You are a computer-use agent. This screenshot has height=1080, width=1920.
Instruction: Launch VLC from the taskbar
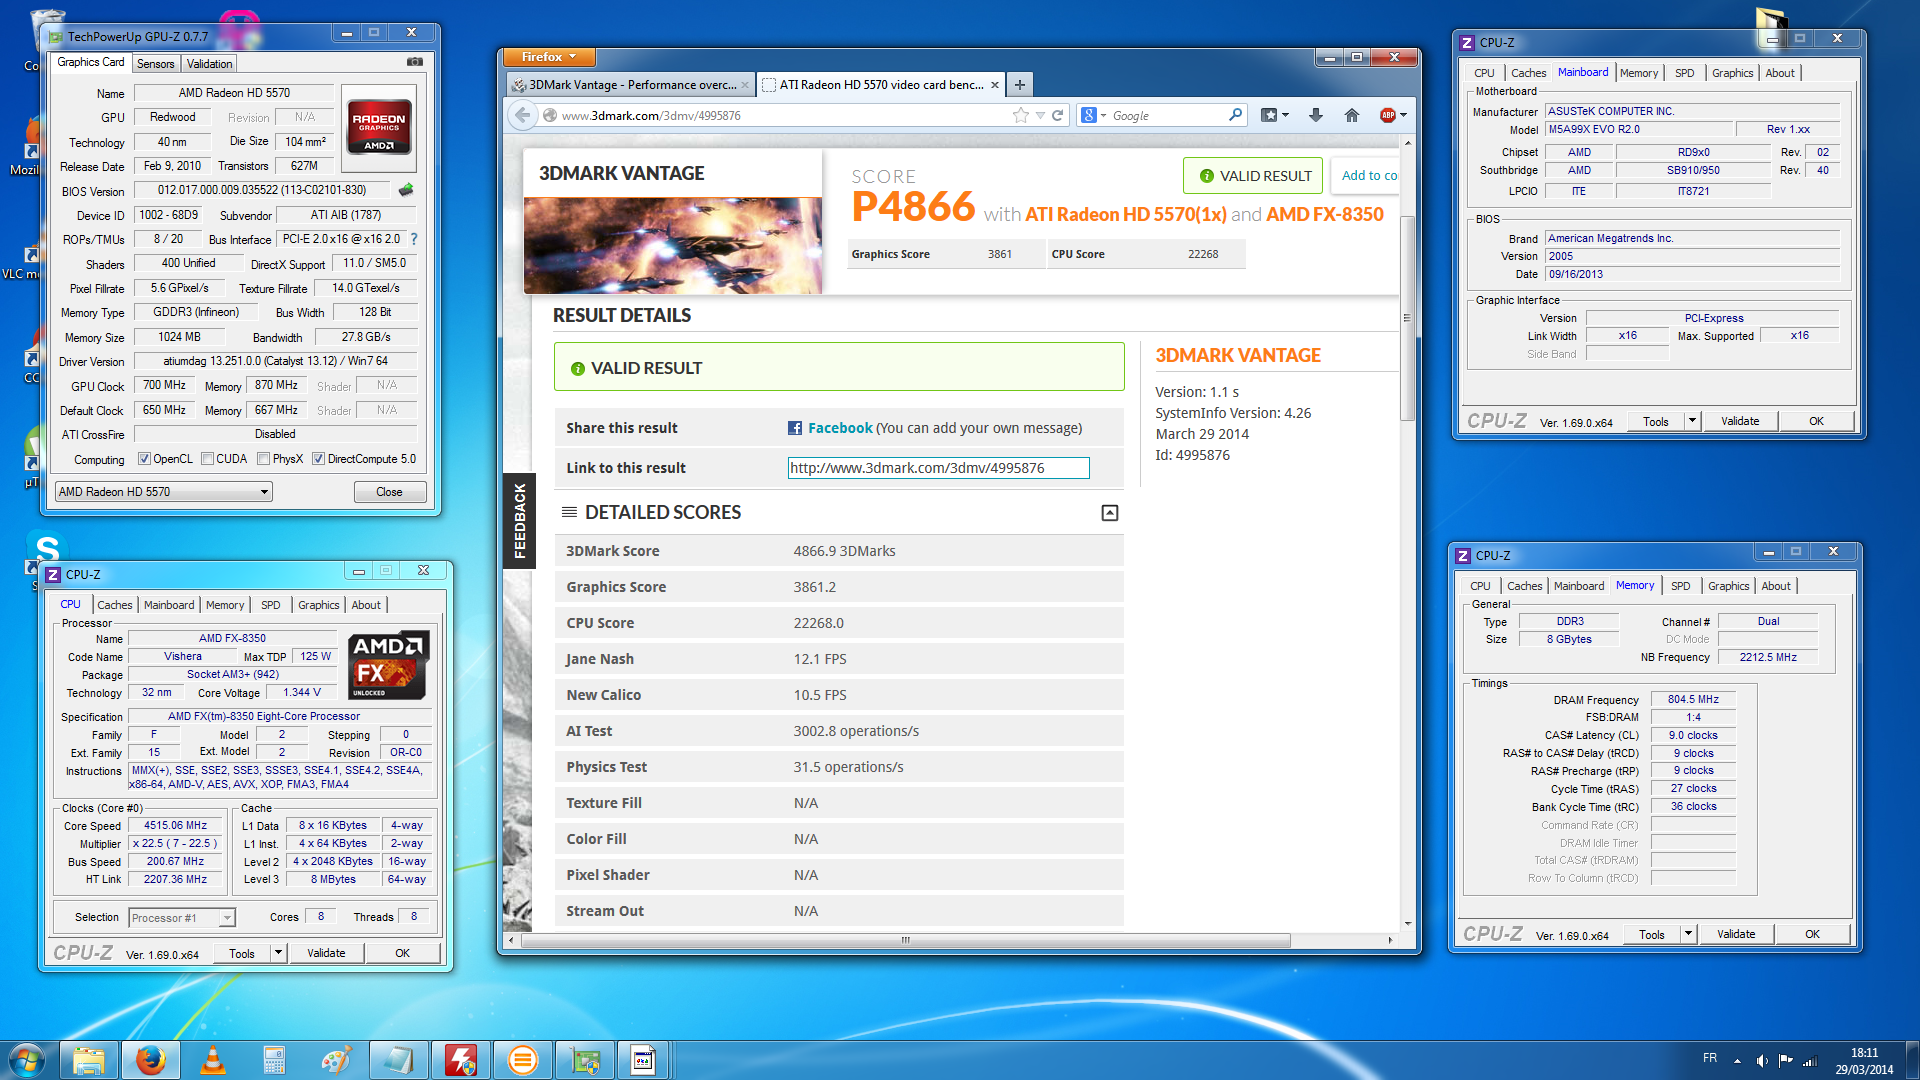click(213, 1060)
